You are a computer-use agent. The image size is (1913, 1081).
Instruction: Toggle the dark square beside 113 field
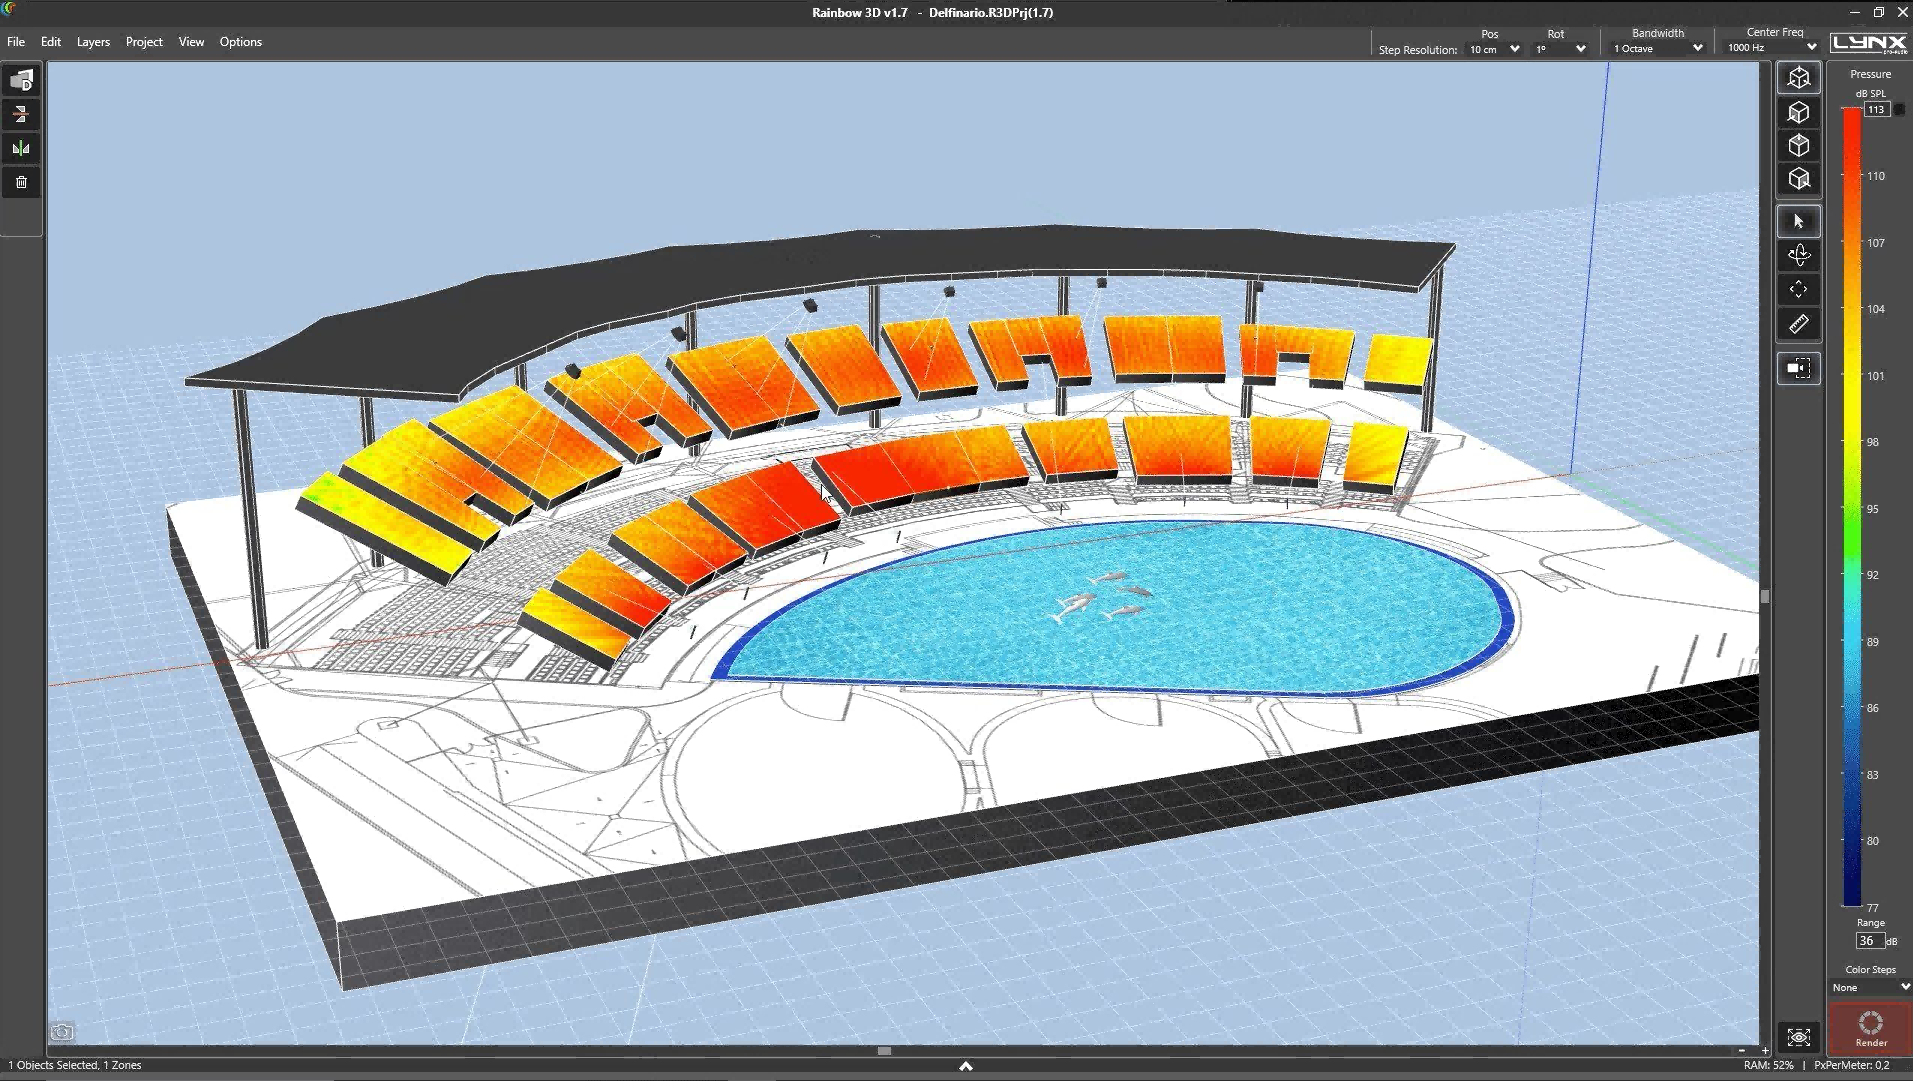[x=1899, y=110]
